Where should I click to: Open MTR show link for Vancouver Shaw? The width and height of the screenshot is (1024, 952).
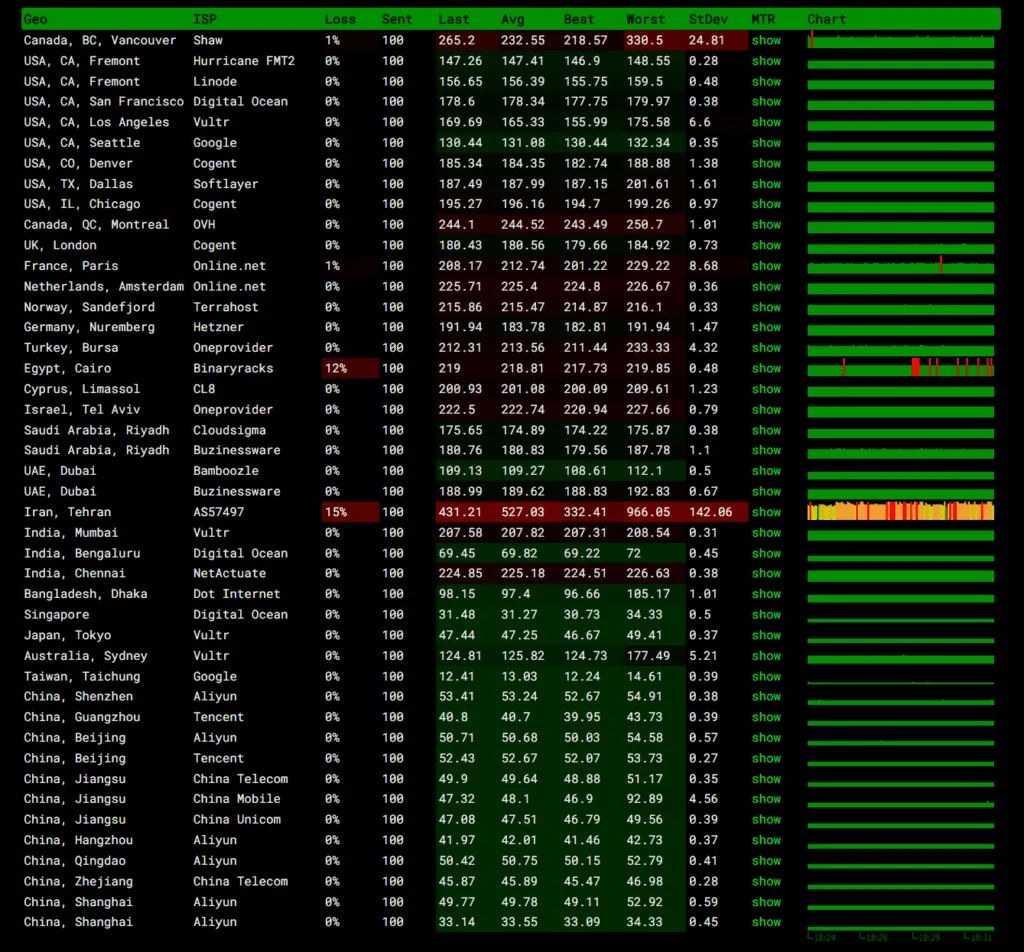(766, 40)
